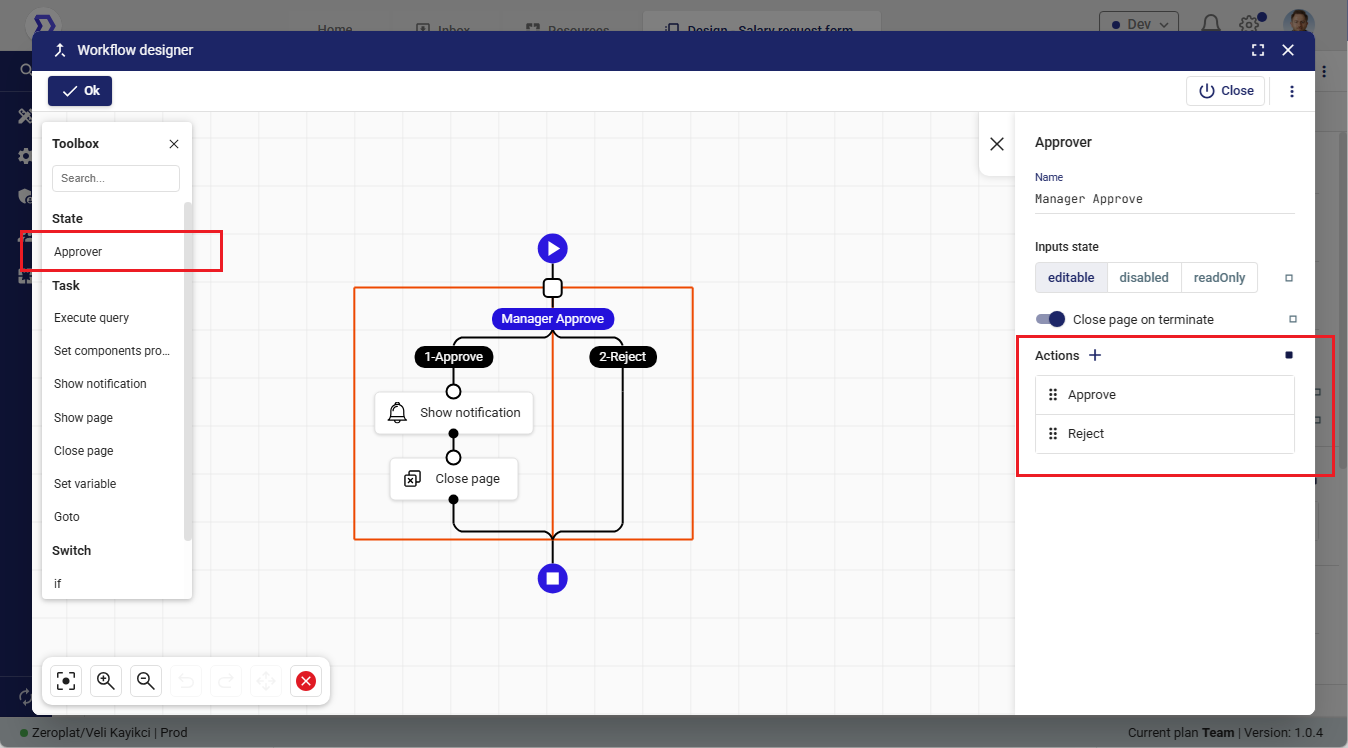The height and width of the screenshot is (748, 1348).
Task: Click the workflow end stop node
Action: point(552,578)
